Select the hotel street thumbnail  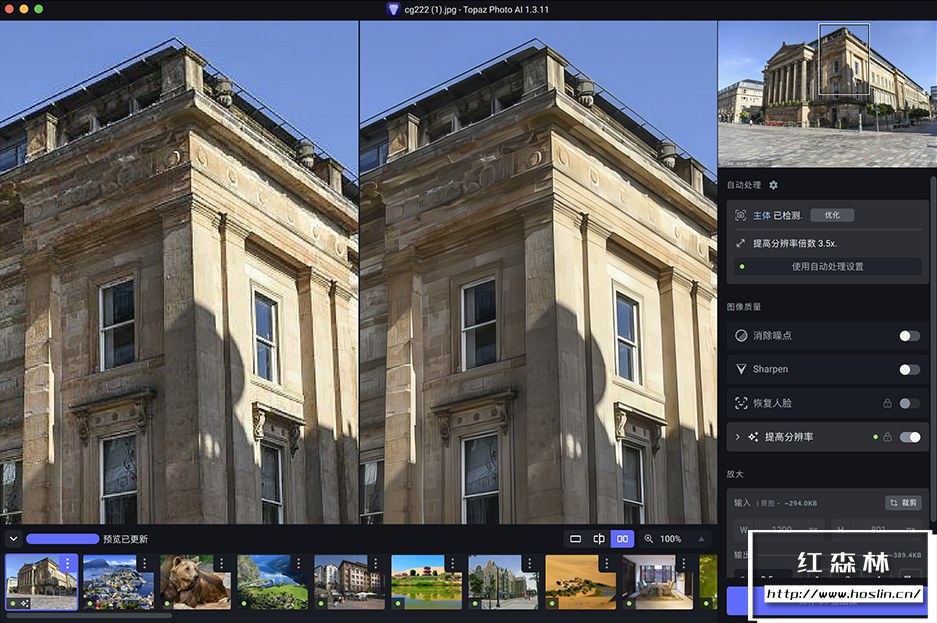[x=350, y=582]
